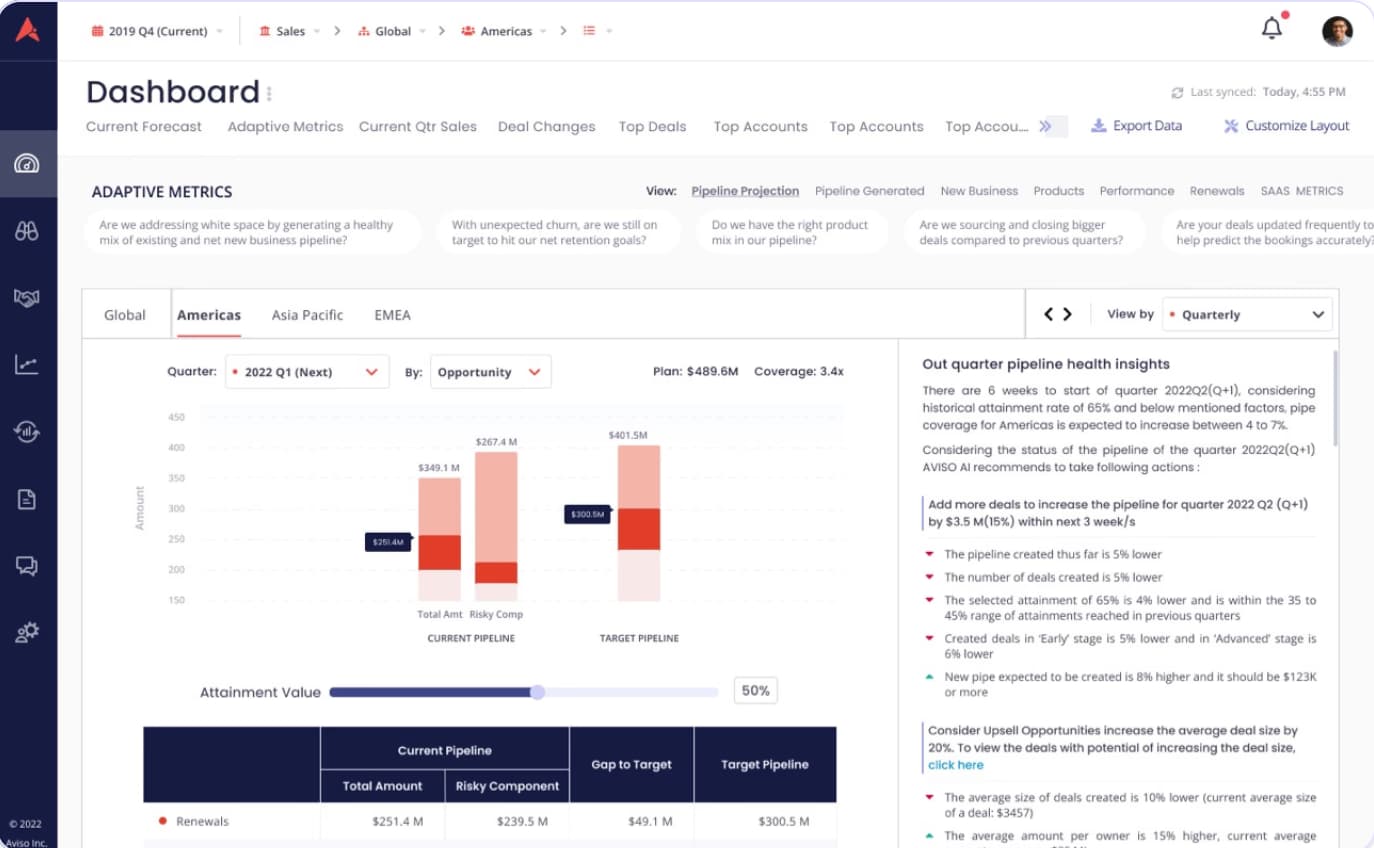The image size is (1374, 848).
Task: Click the Dashboard title options dots
Action: tap(269, 93)
